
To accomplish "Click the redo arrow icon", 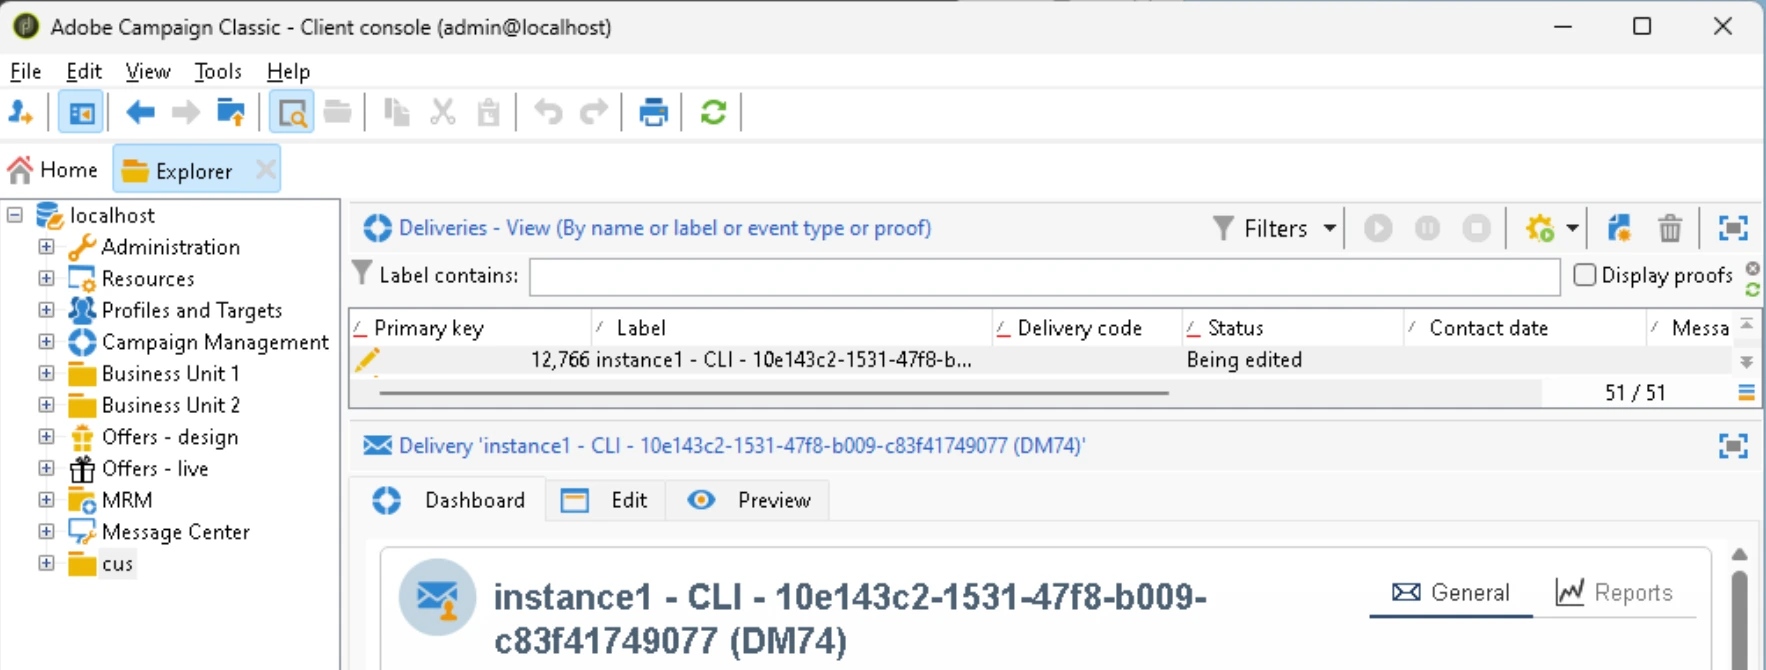I will point(594,112).
